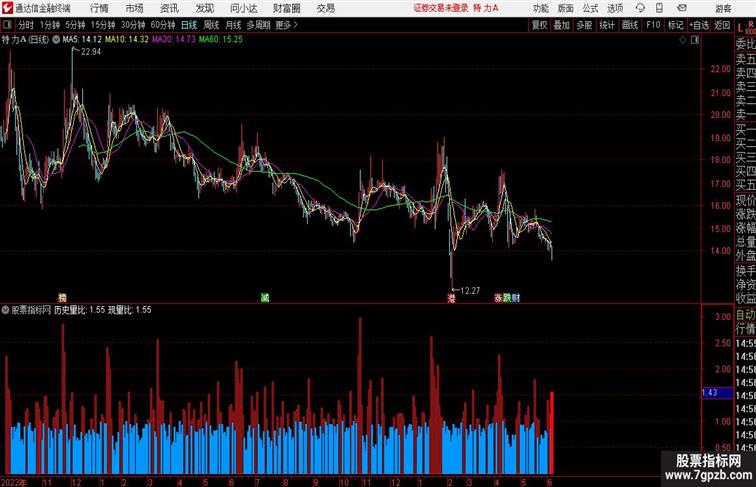
Task: Click the 榜 event marker on chart
Action: click(62, 298)
